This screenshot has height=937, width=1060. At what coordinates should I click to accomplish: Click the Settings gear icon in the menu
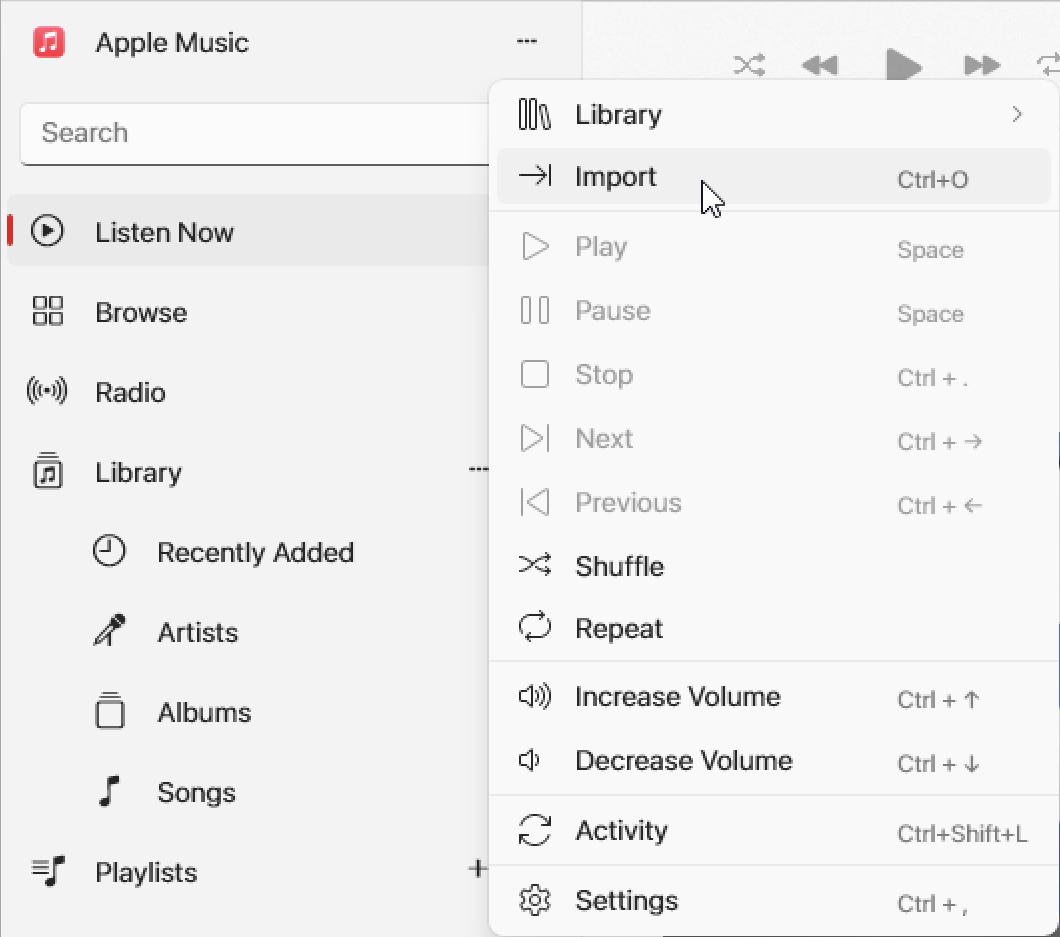535,900
